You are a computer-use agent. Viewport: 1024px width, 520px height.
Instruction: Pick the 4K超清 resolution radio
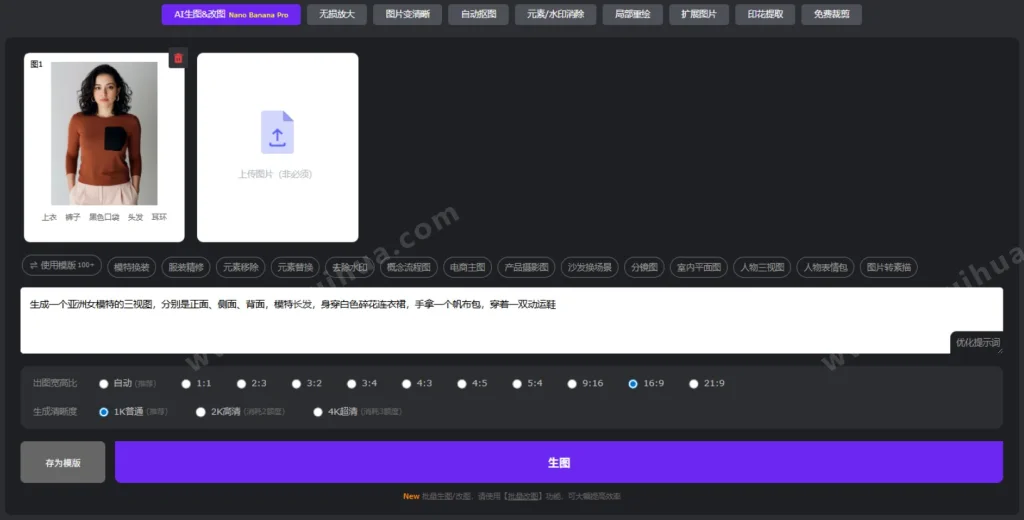click(x=318, y=411)
